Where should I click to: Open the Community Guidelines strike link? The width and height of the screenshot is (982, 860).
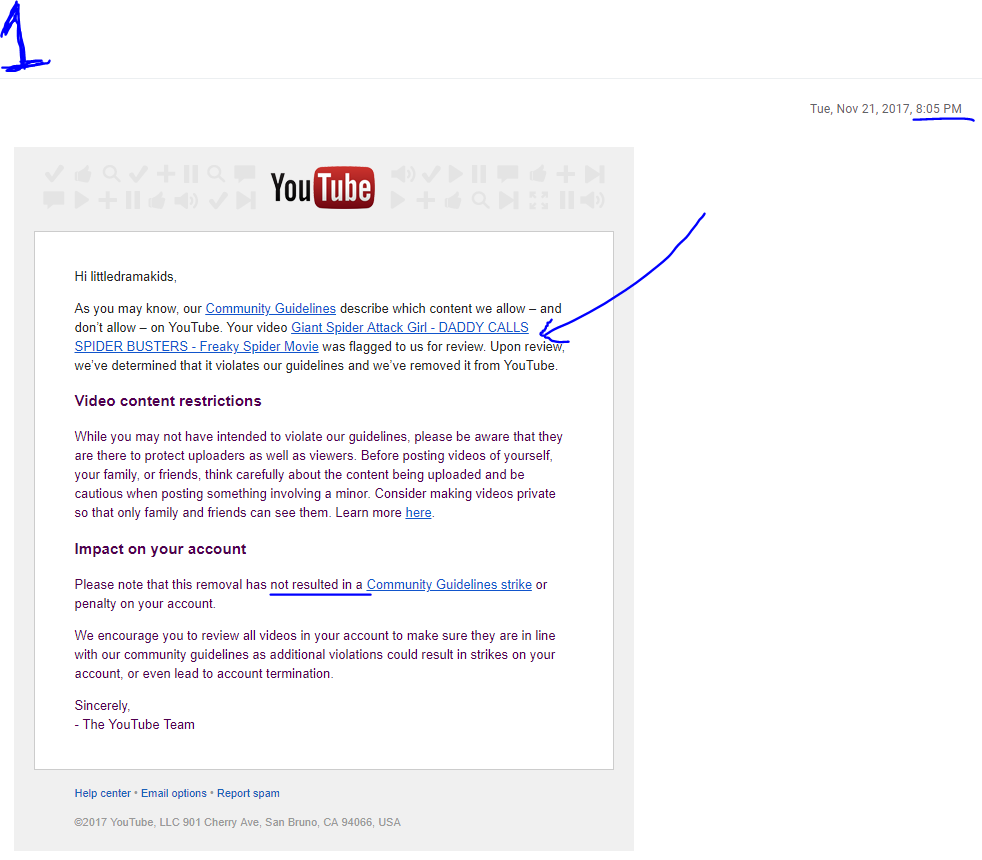(449, 585)
